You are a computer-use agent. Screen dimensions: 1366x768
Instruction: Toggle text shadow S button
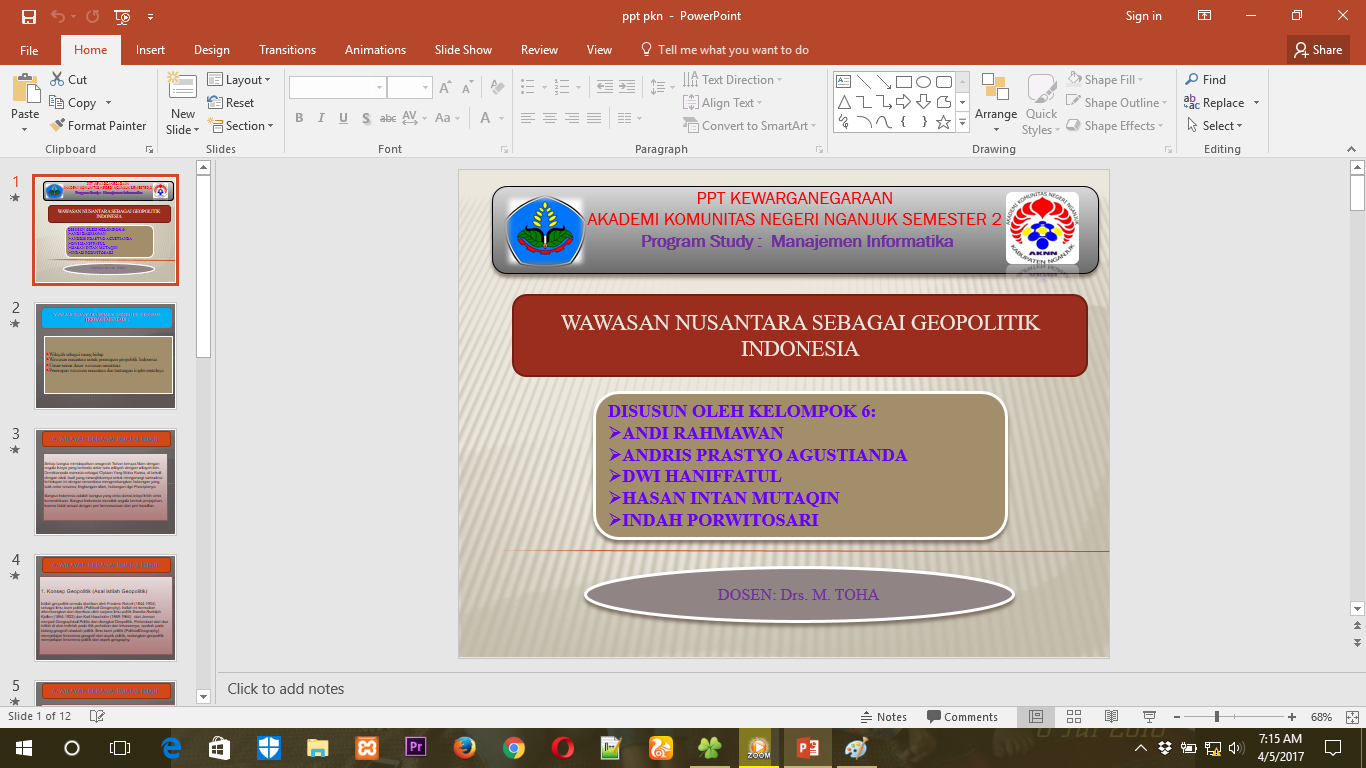(366, 118)
